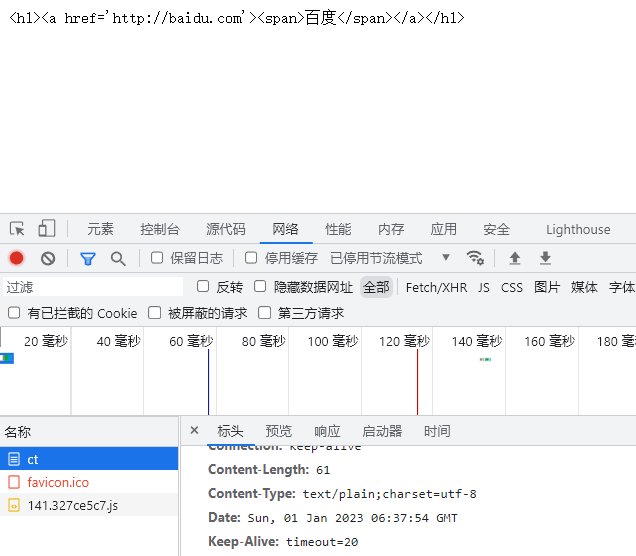Enable the 保留日志 checkbox
The height and width of the screenshot is (556, 636).
[x=157, y=258]
